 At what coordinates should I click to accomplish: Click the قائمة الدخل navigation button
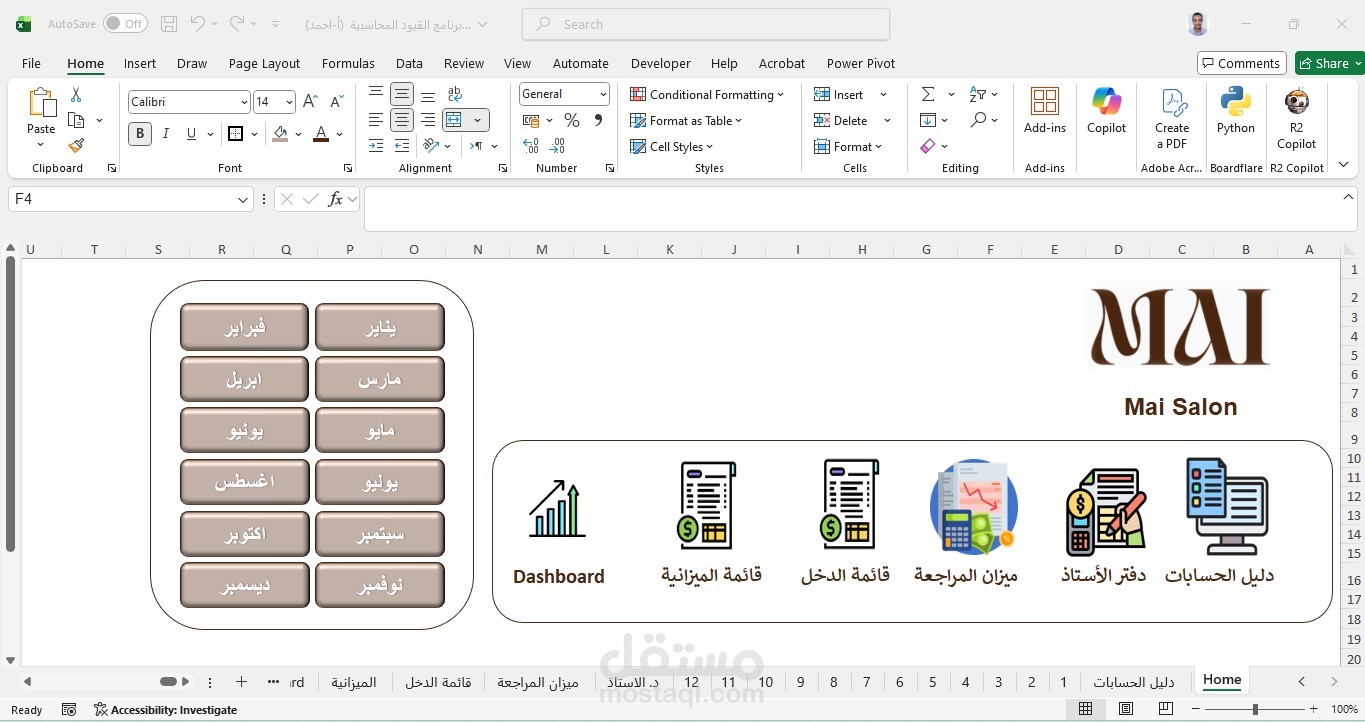[846, 522]
